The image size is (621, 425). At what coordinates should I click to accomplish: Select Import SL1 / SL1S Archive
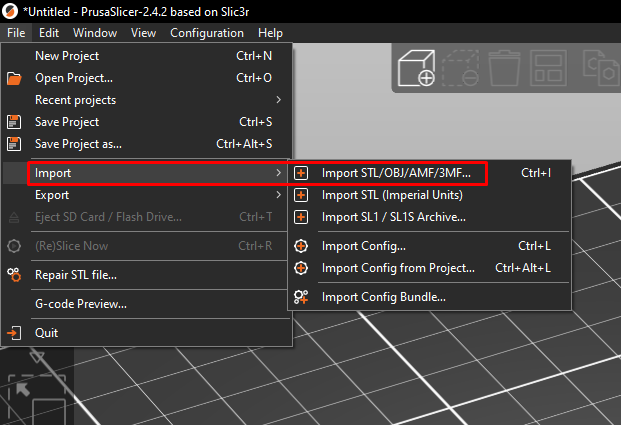point(393,217)
